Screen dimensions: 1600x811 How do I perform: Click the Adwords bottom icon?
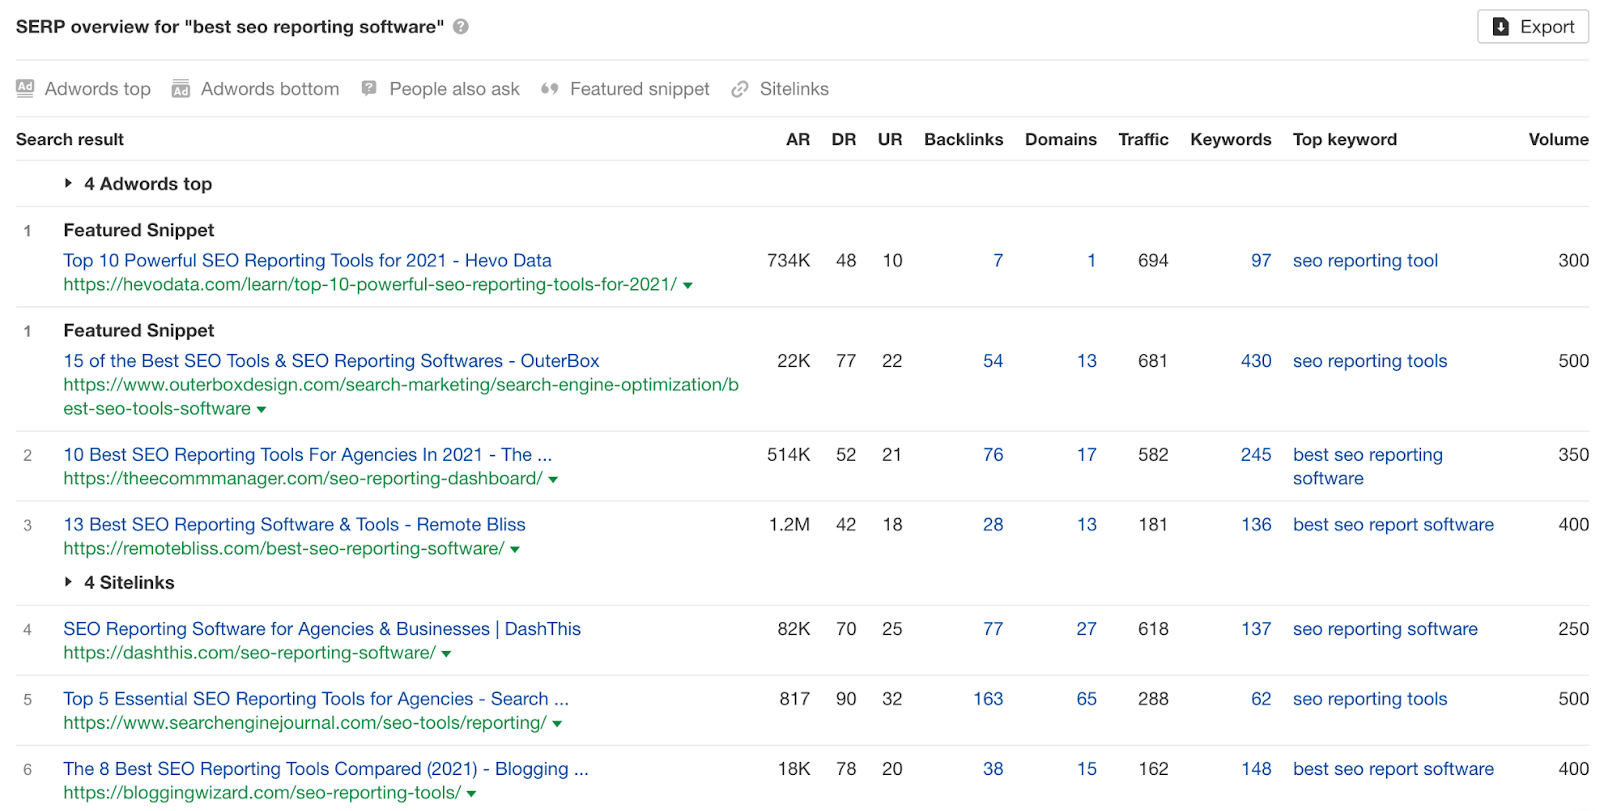pos(181,89)
